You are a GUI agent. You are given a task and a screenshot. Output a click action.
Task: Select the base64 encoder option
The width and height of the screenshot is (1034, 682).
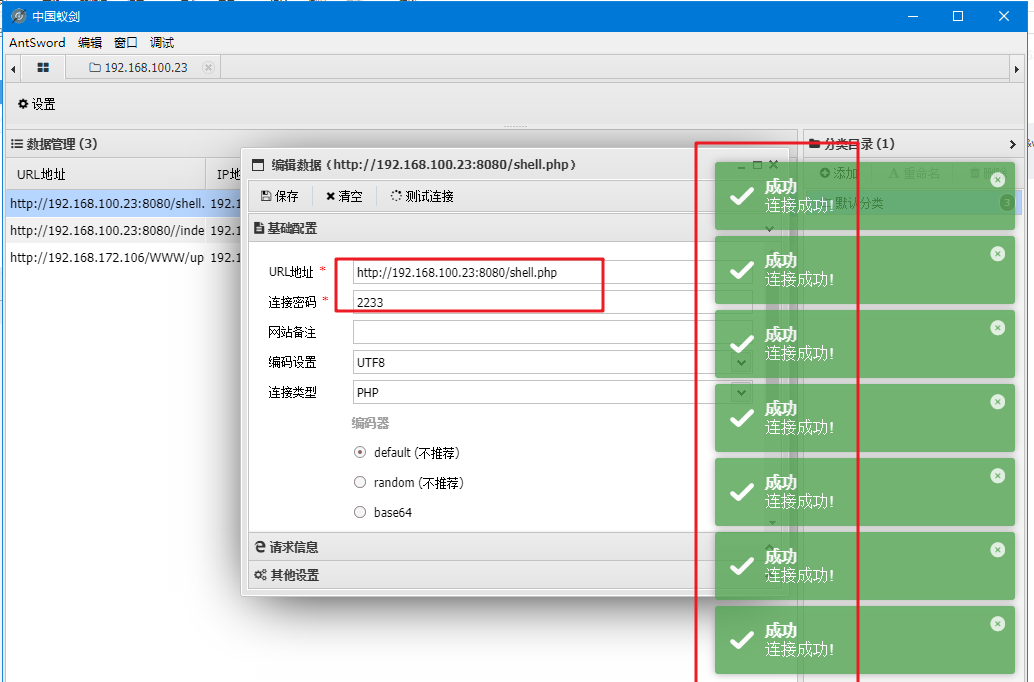[x=360, y=512]
